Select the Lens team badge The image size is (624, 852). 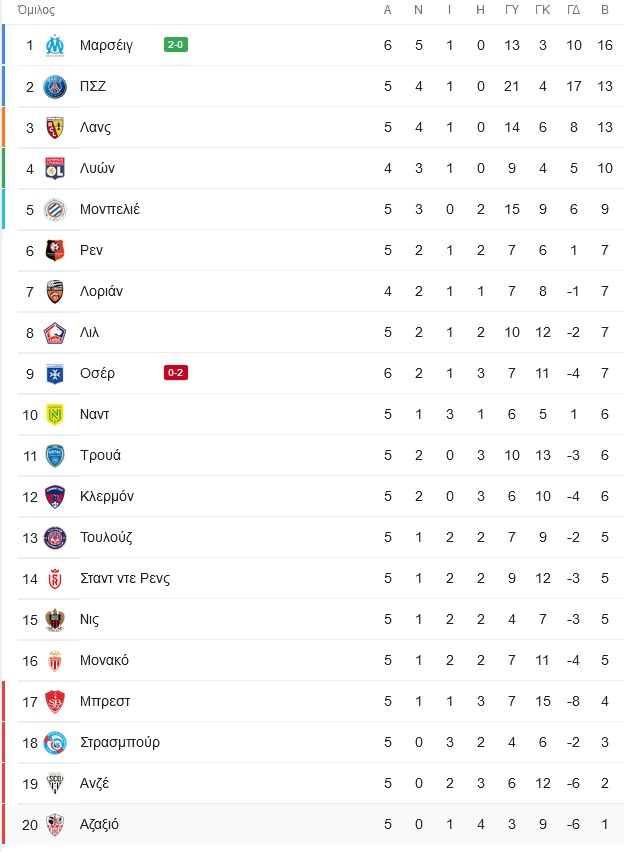[55, 128]
